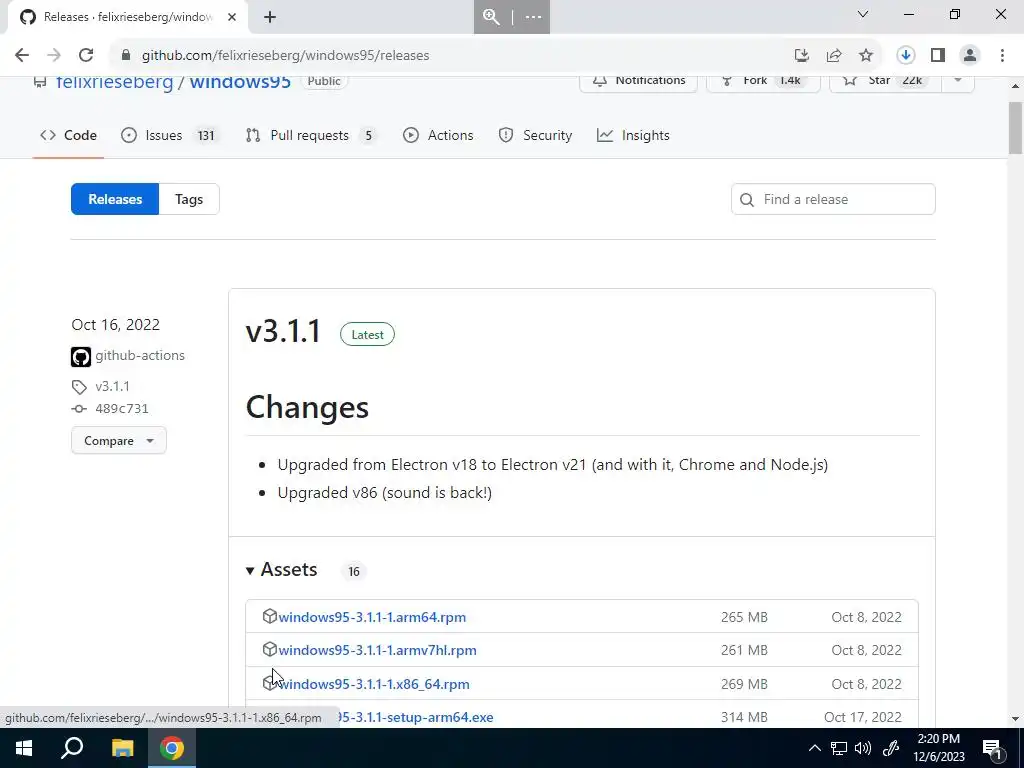Click the address bar URL

coord(285,56)
